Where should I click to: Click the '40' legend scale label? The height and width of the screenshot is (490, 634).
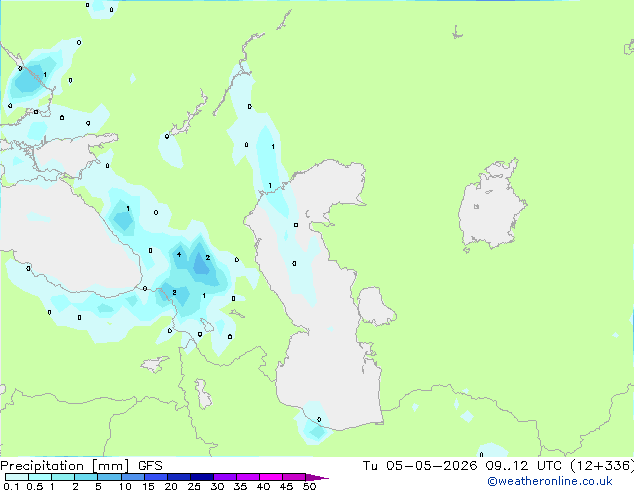coord(263,486)
